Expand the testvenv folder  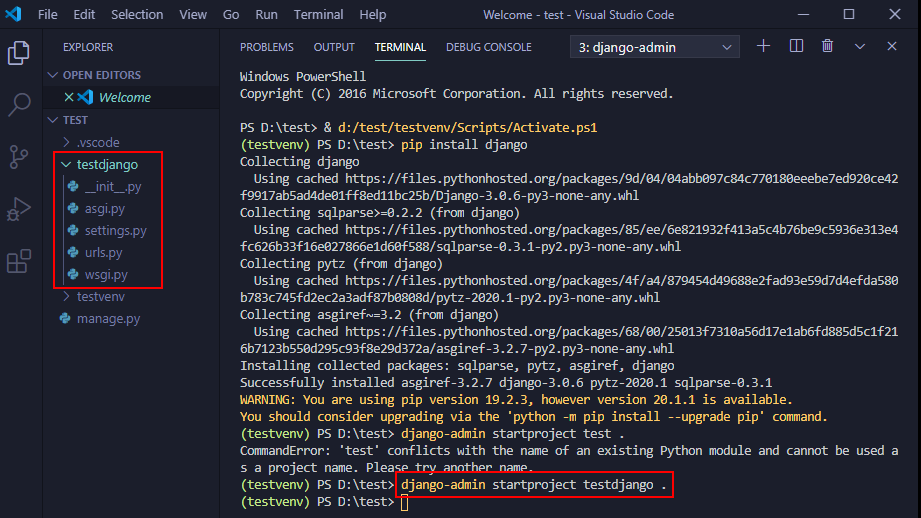tap(66, 297)
